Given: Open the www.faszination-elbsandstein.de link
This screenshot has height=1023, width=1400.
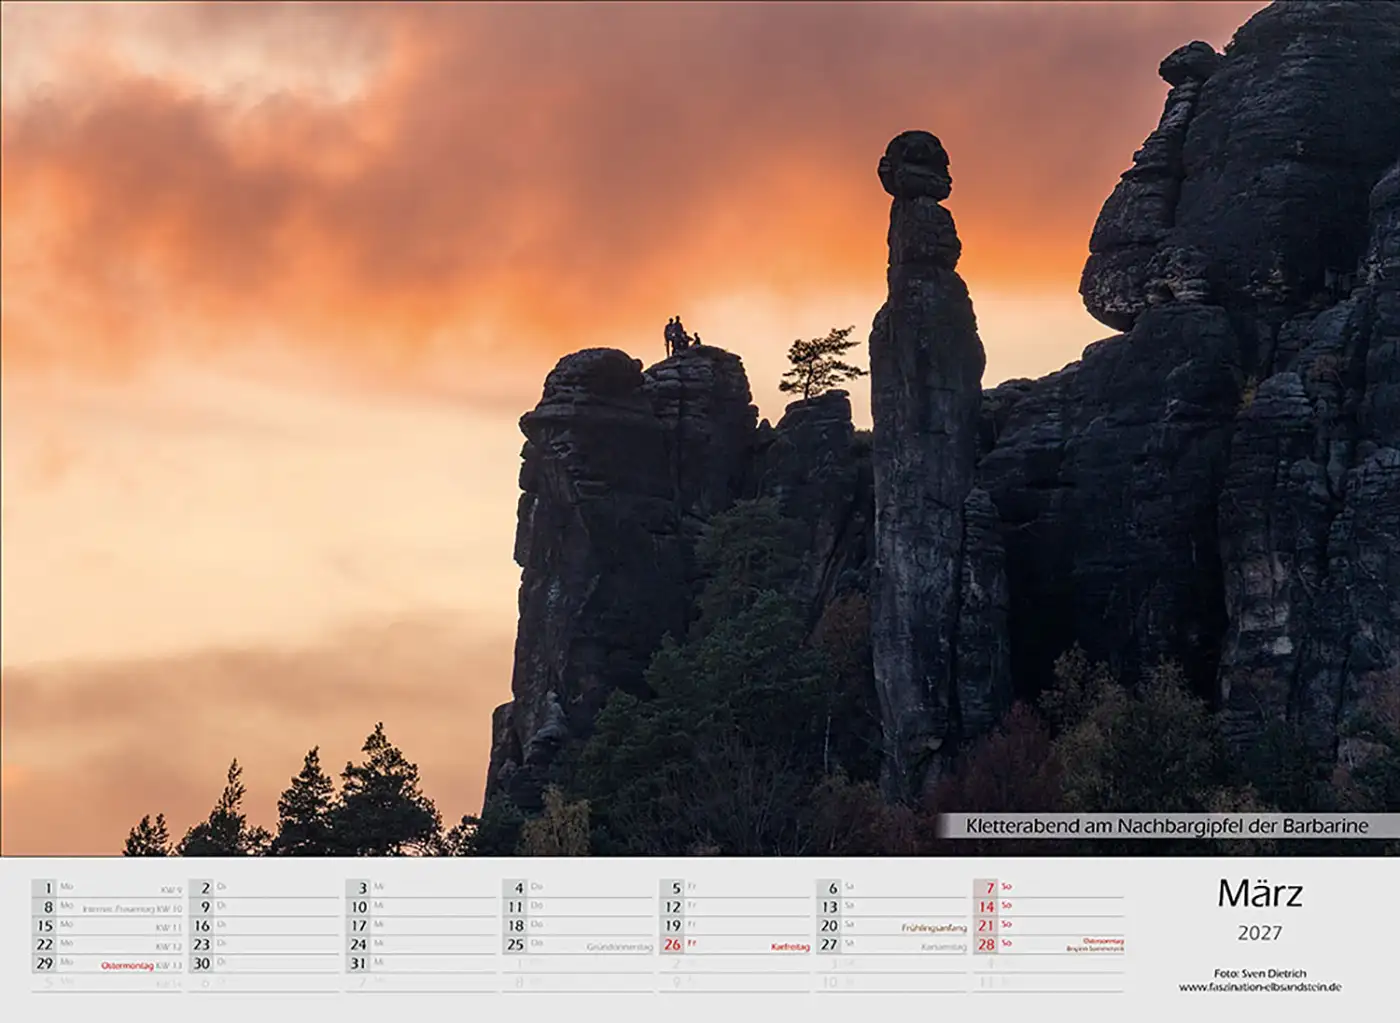Looking at the screenshot, I should coord(1260,987).
